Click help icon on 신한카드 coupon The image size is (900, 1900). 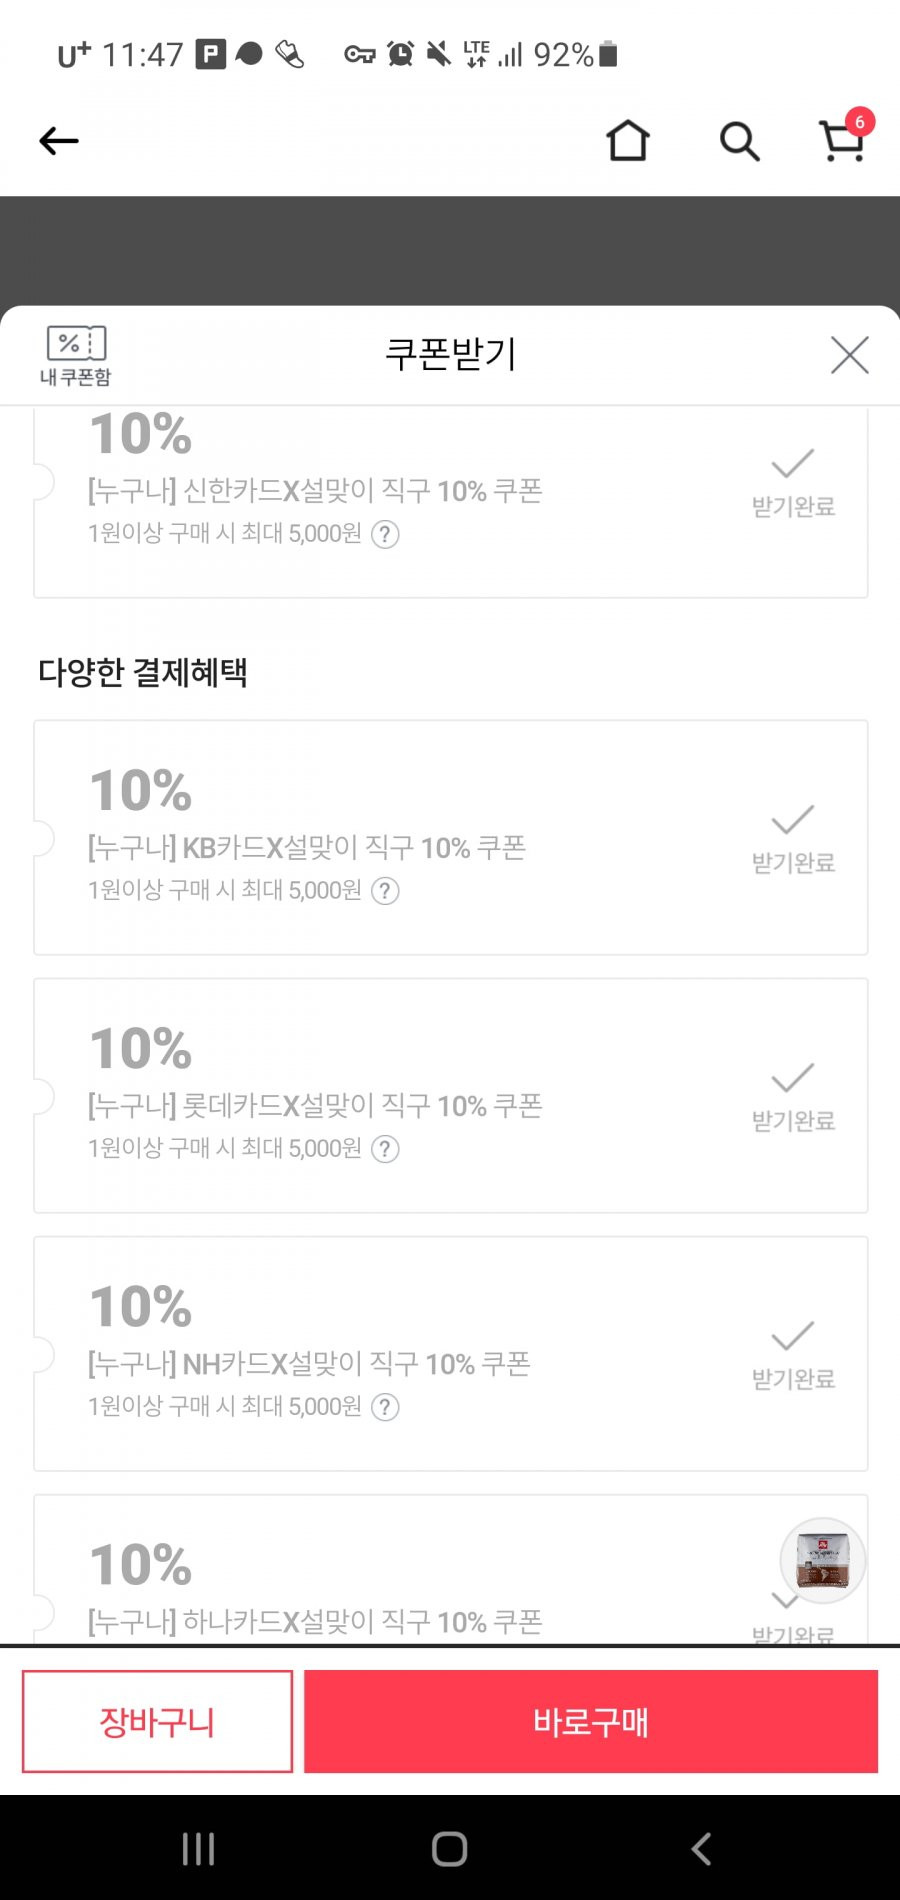[385, 534]
